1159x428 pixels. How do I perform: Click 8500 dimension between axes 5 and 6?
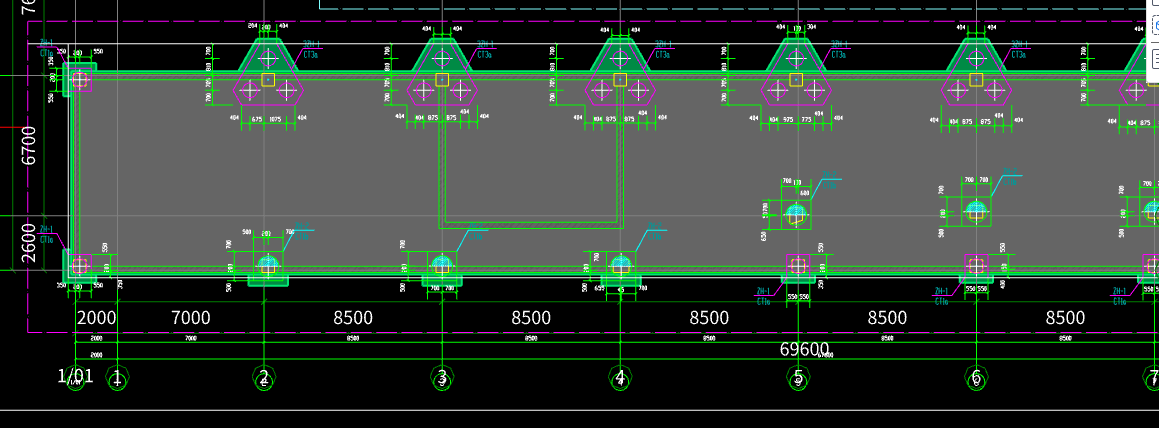(x=887, y=318)
